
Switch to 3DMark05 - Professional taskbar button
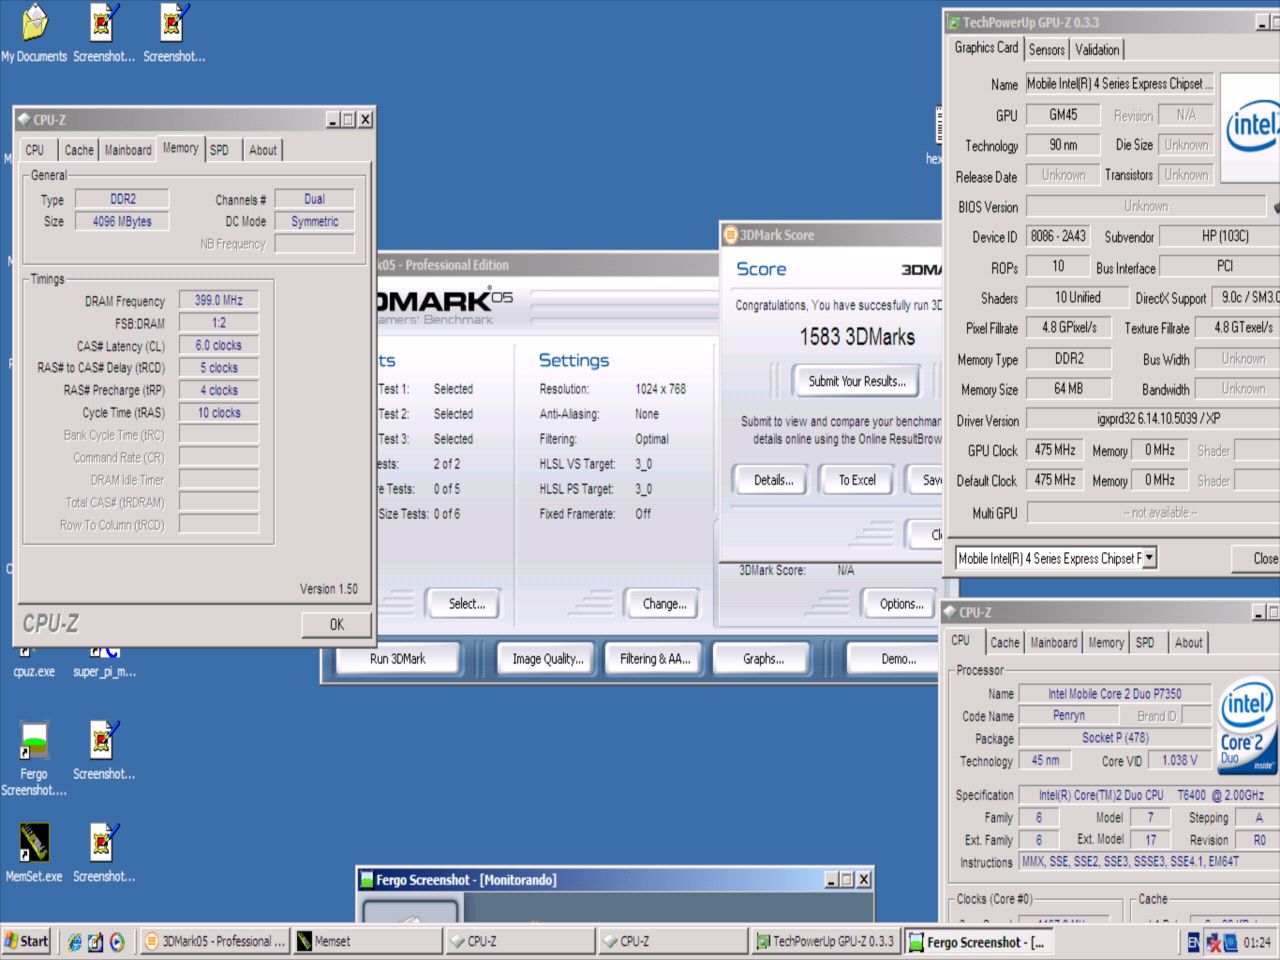214,941
